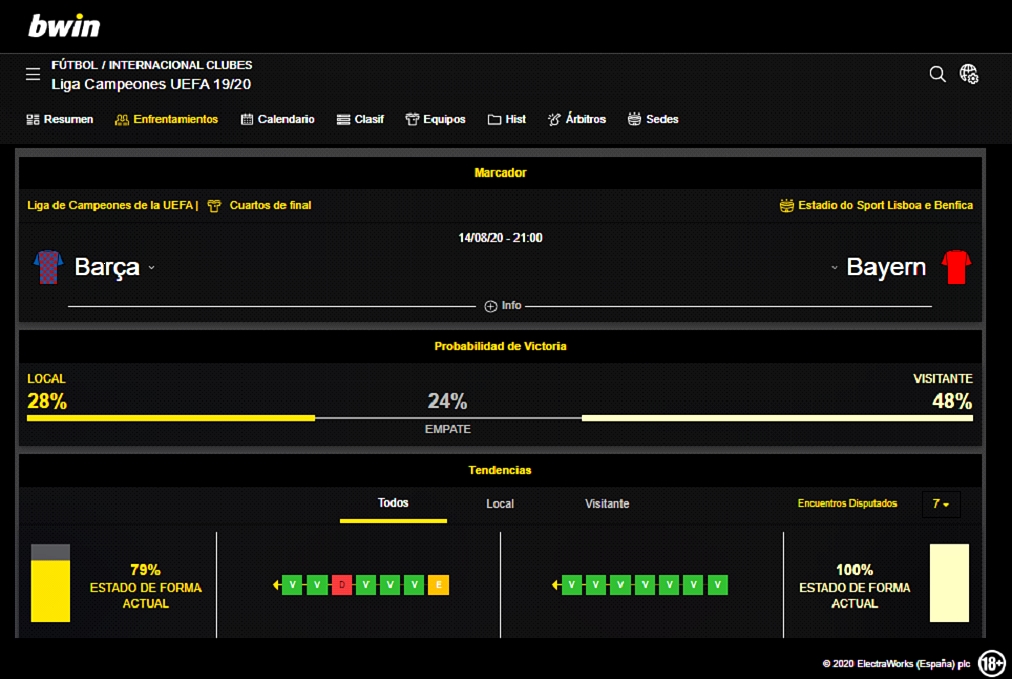The height and width of the screenshot is (679, 1012).
Task: Click the 28% local probability
Action: (47, 401)
